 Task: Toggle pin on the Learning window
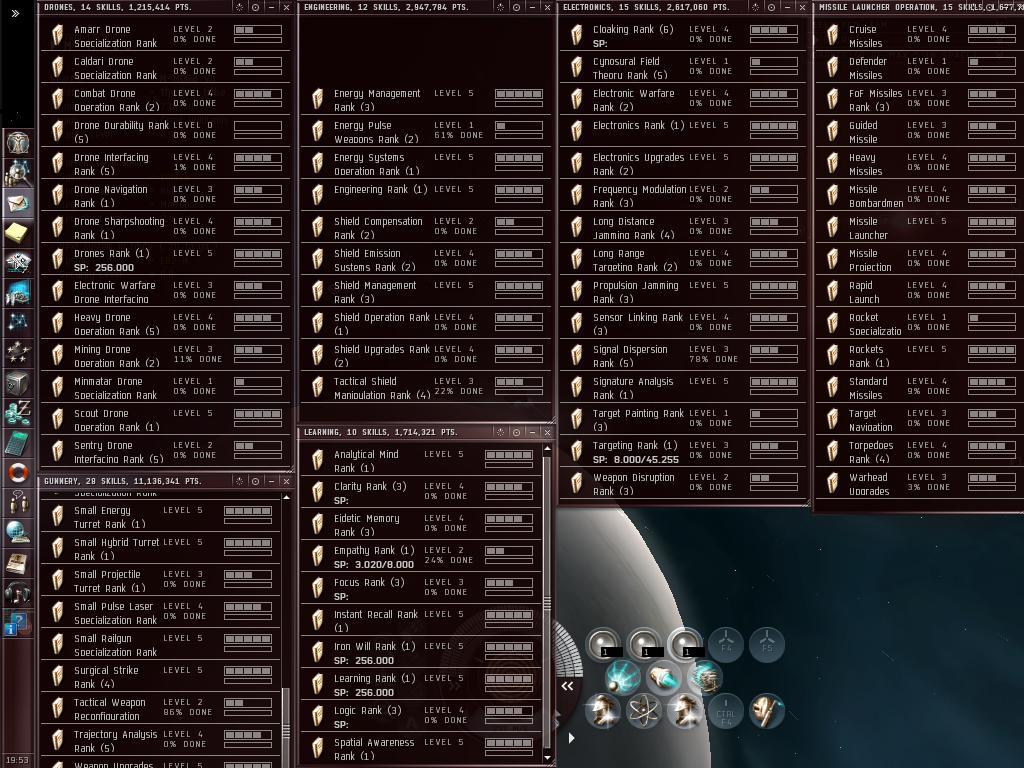pyautogui.click(x=501, y=432)
